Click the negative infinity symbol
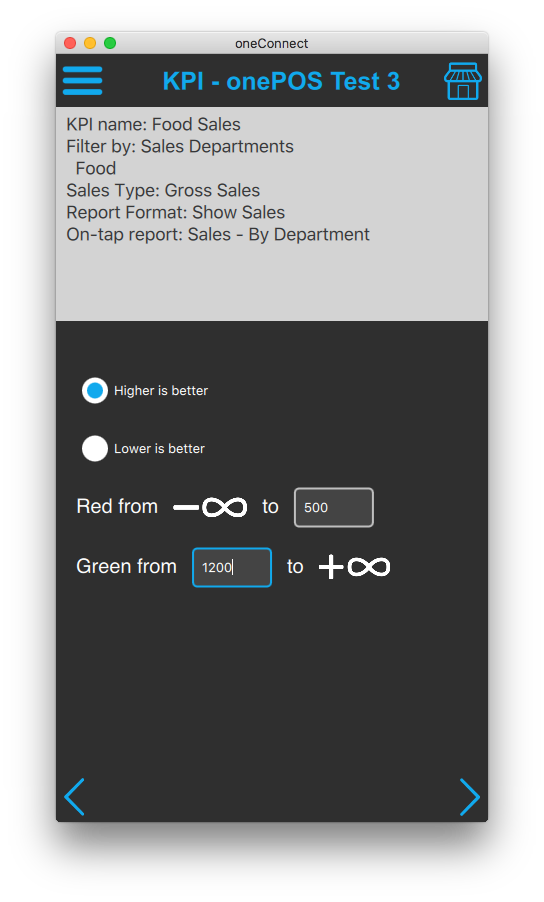The width and height of the screenshot is (544, 902). 210,507
